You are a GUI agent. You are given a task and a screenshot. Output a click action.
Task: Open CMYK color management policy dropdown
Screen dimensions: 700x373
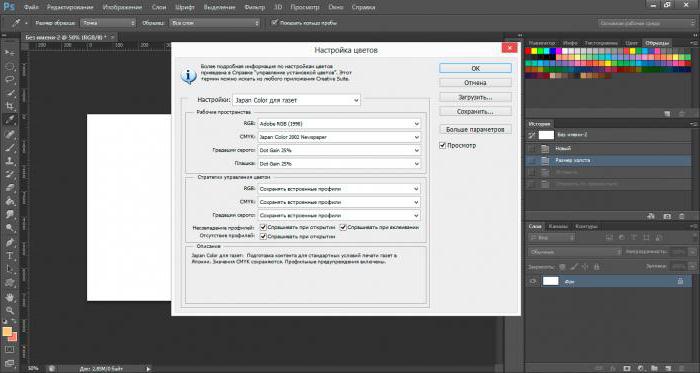(x=339, y=202)
